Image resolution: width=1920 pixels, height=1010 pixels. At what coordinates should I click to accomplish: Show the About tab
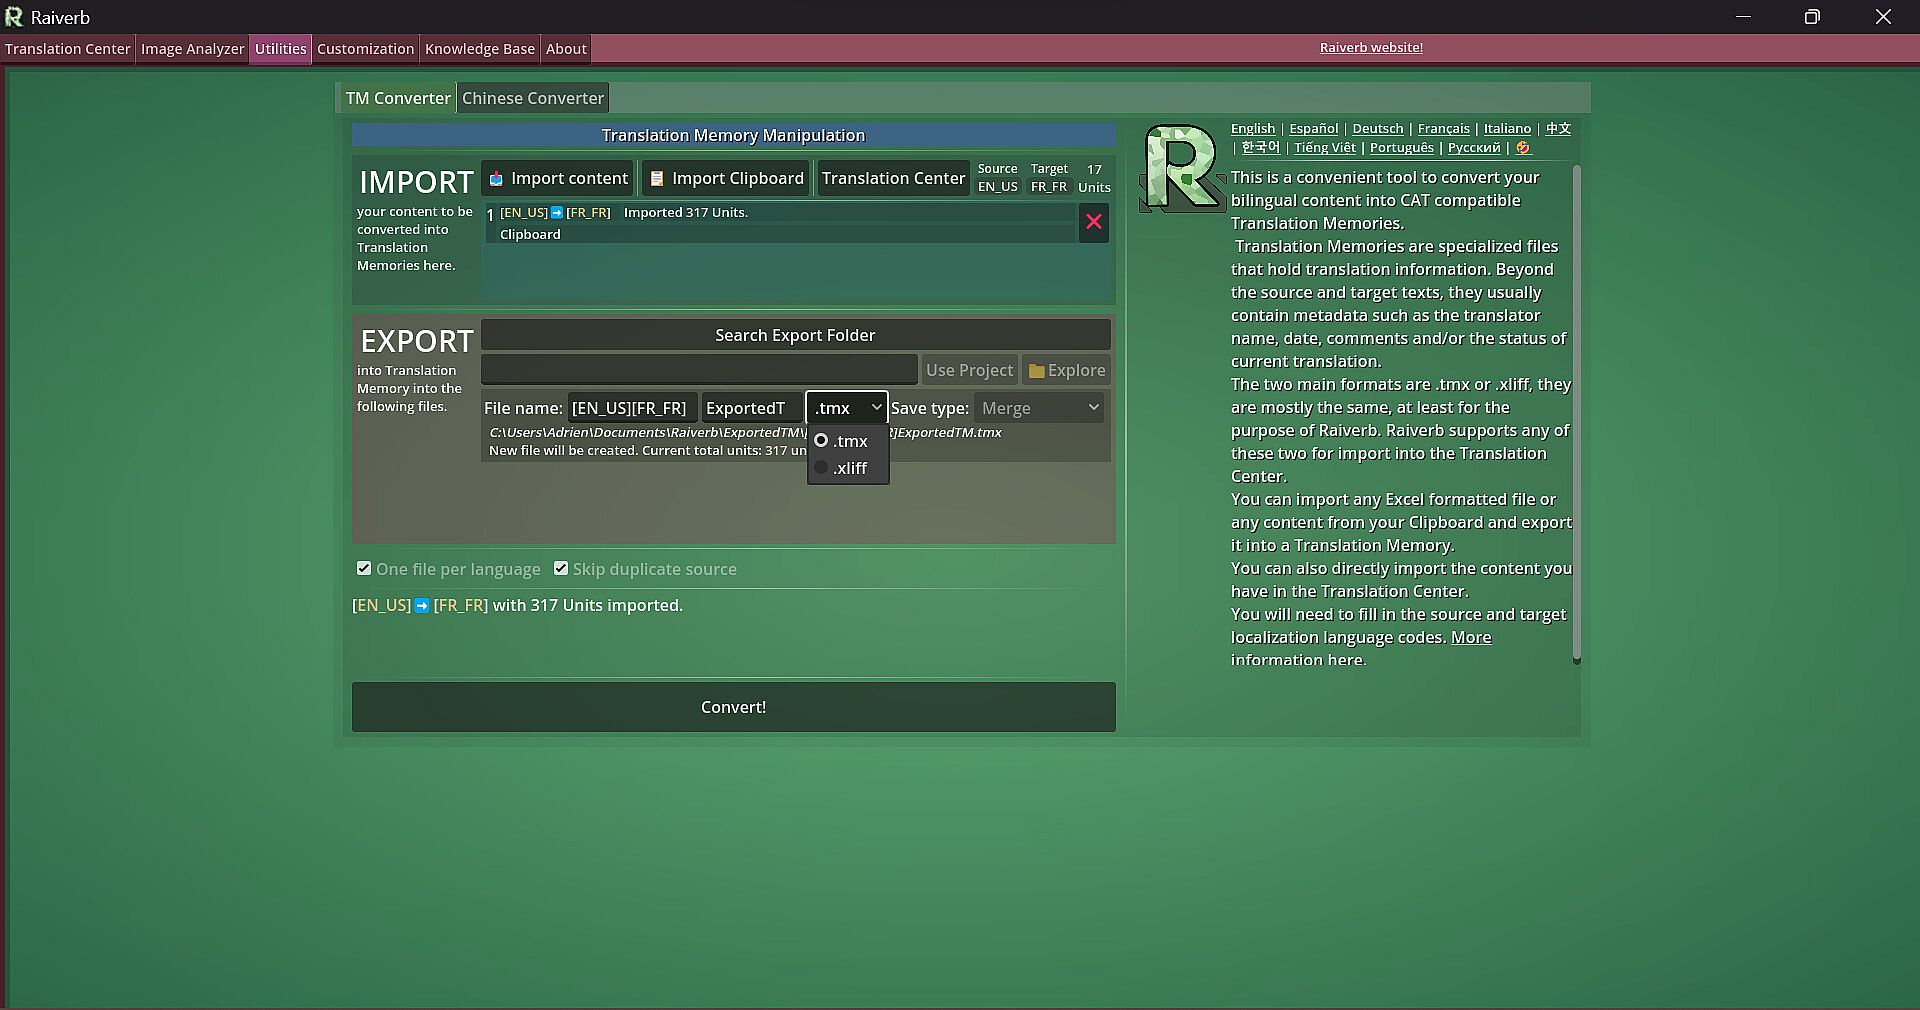(x=566, y=49)
